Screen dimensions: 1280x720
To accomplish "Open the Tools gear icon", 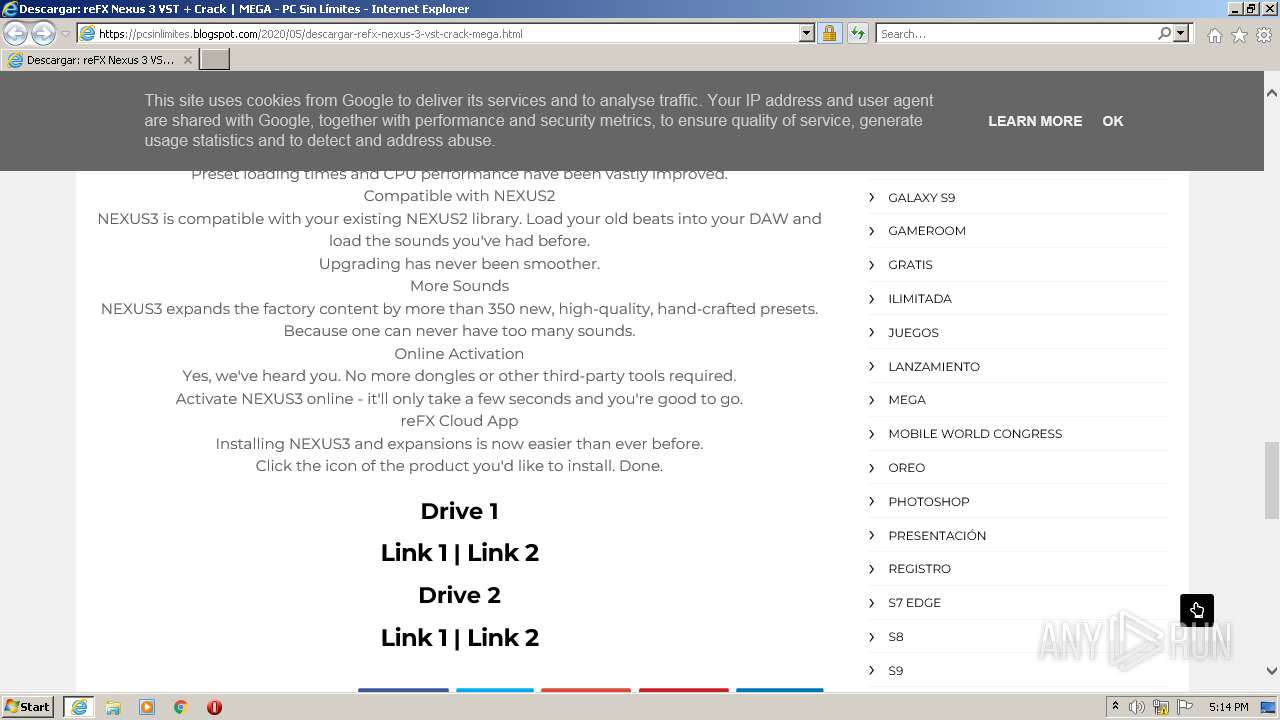I will coord(1264,35).
